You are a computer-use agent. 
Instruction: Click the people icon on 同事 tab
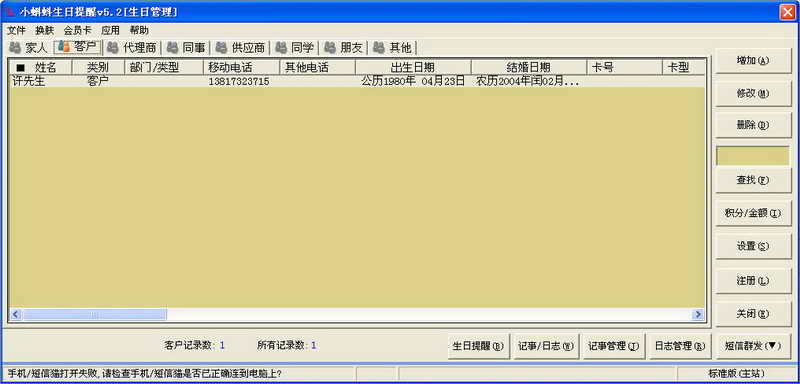pyautogui.click(x=172, y=48)
